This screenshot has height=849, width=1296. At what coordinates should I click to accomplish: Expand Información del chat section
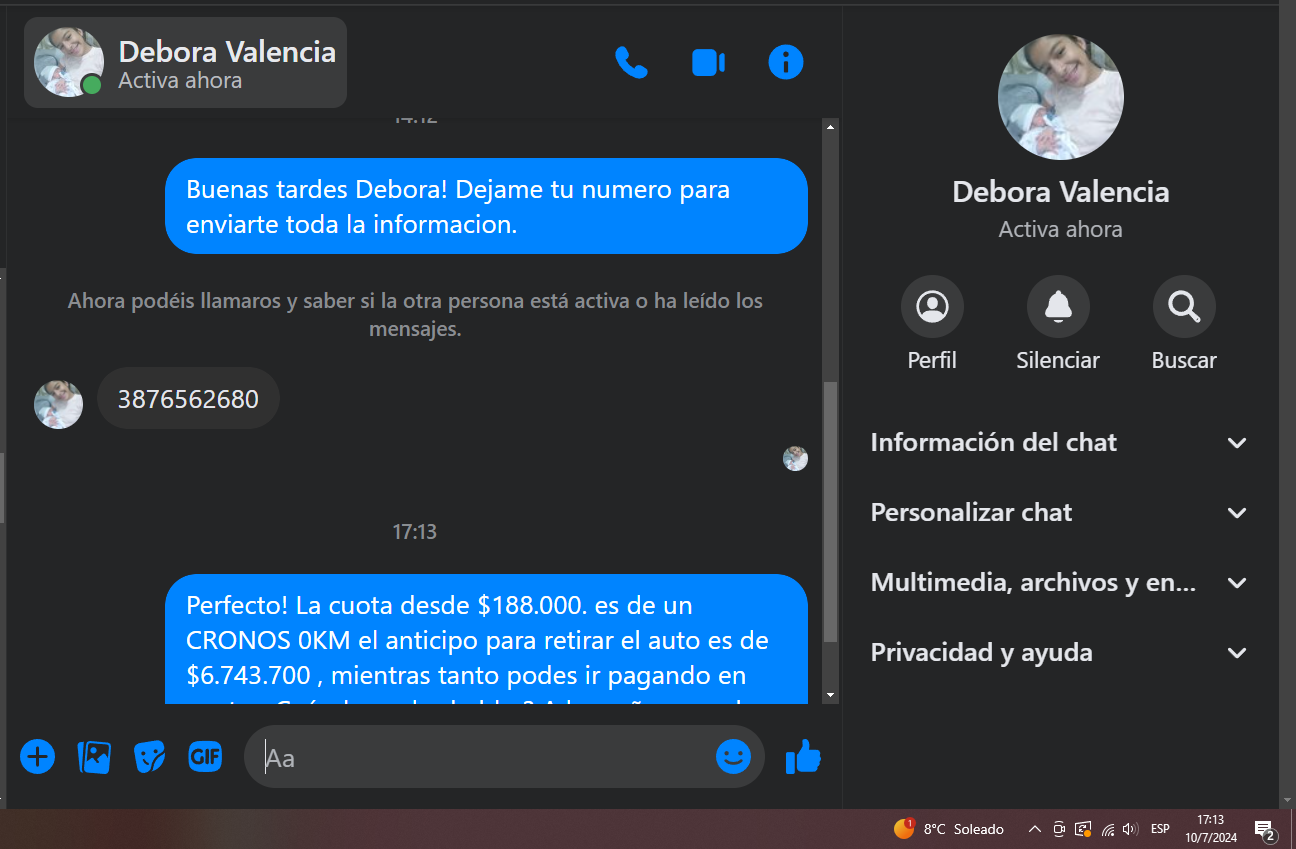point(1059,442)
